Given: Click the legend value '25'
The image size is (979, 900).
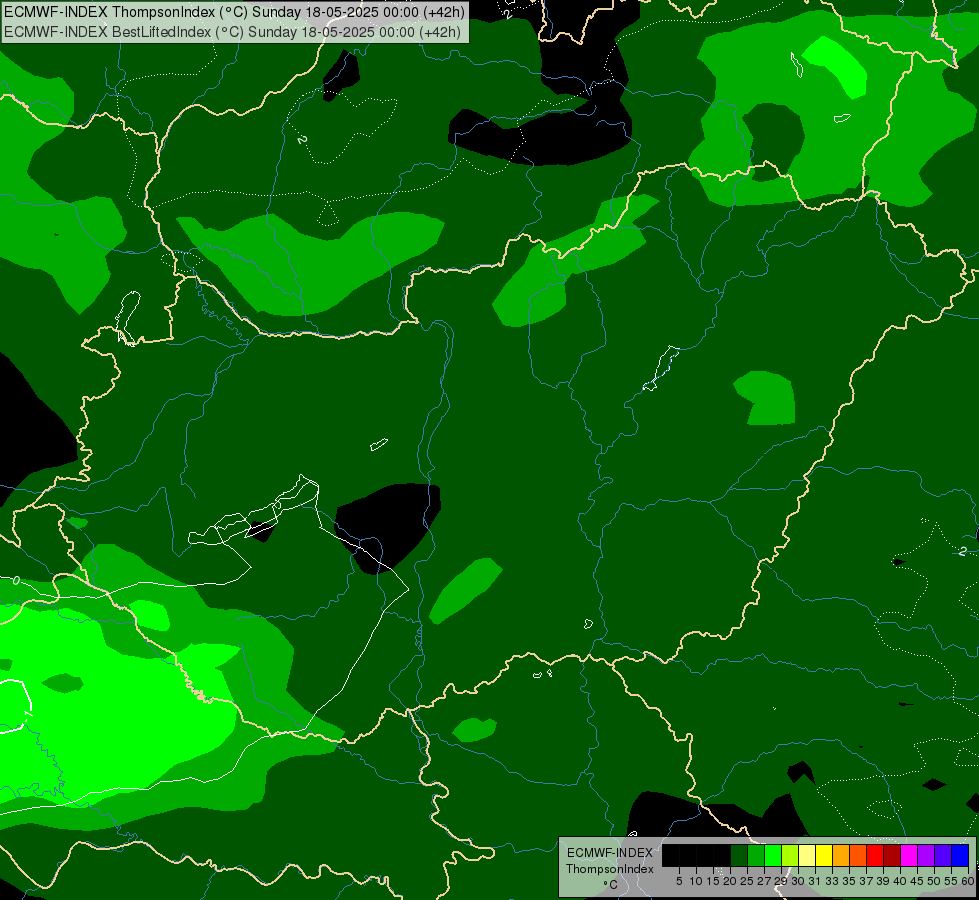Looking at the screenshot, I should [x=747, y=881].
